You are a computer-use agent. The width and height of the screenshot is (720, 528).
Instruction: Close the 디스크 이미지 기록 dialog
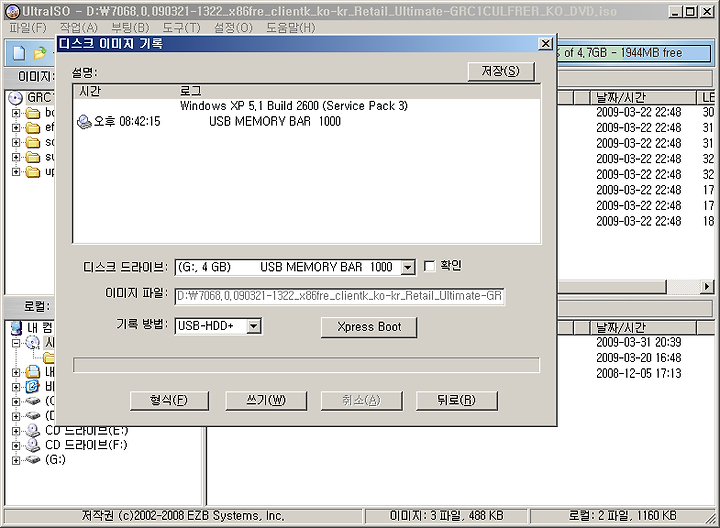(545, 44)
